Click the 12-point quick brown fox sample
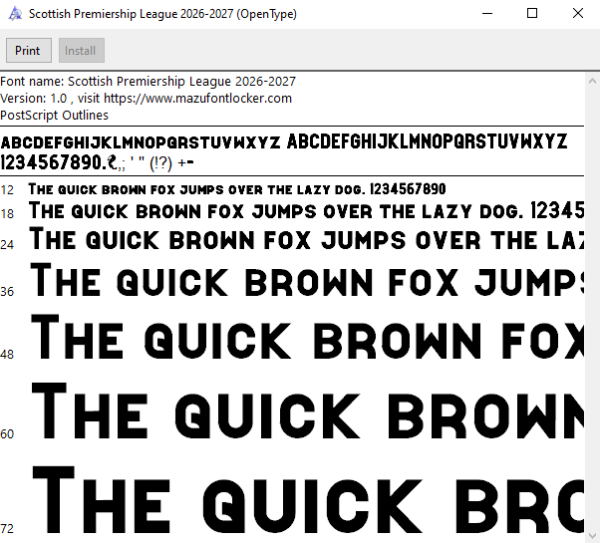 tap(237, 189)
